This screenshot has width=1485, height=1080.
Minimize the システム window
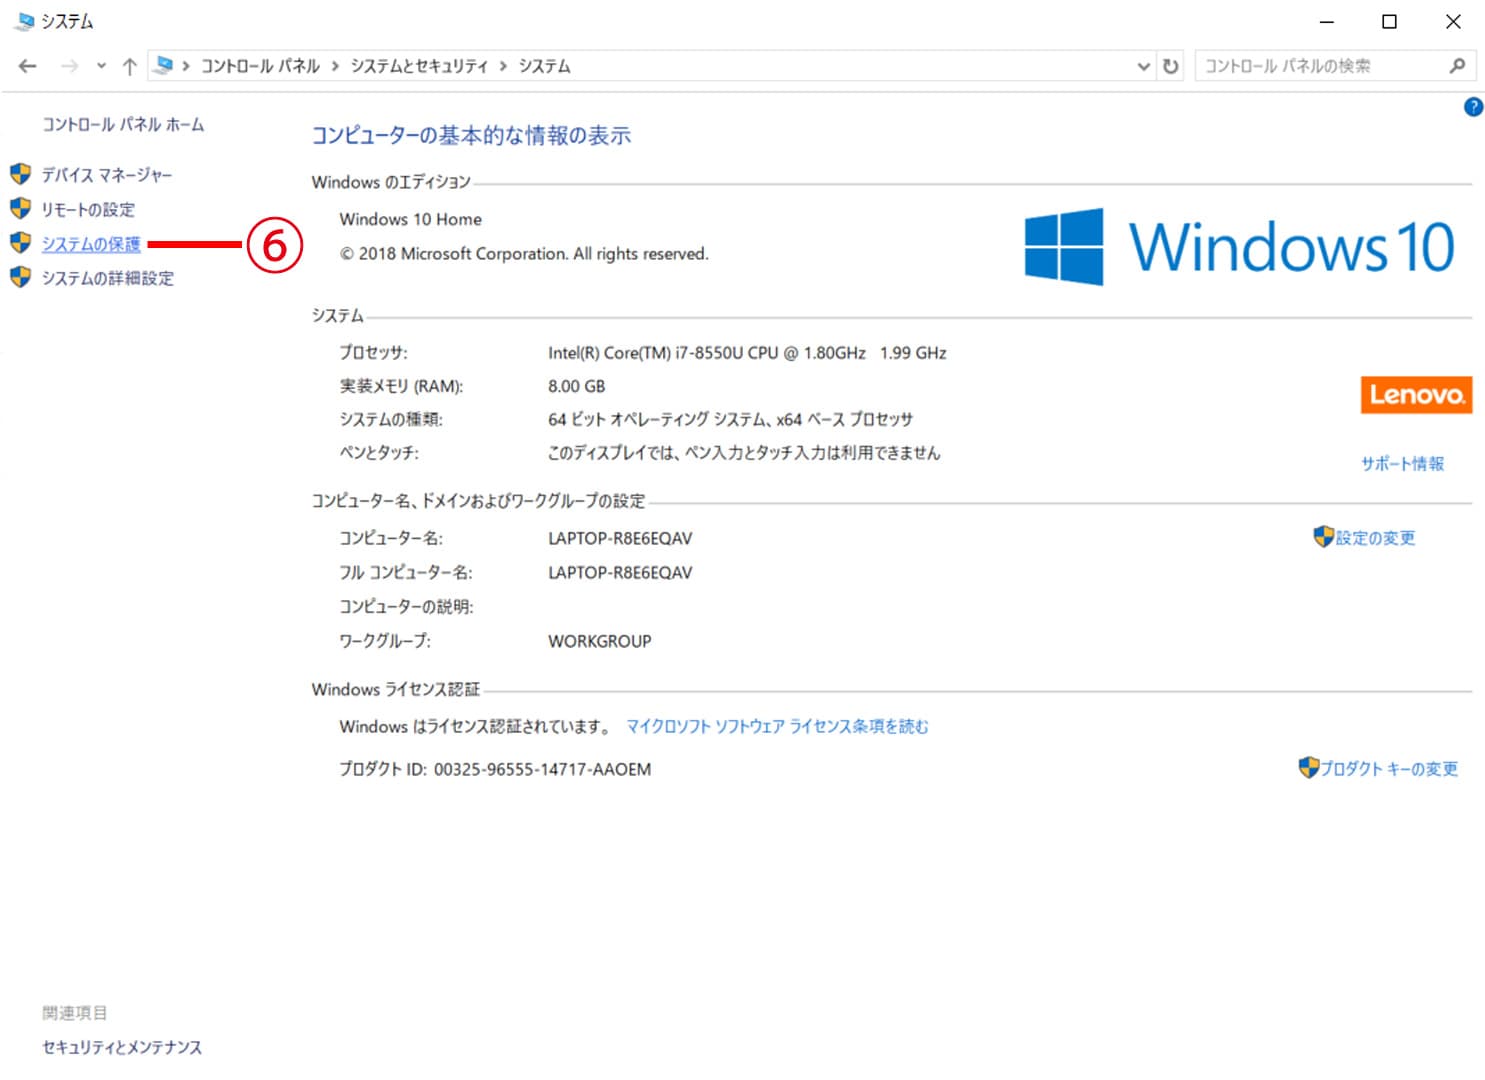point(1327,22)
